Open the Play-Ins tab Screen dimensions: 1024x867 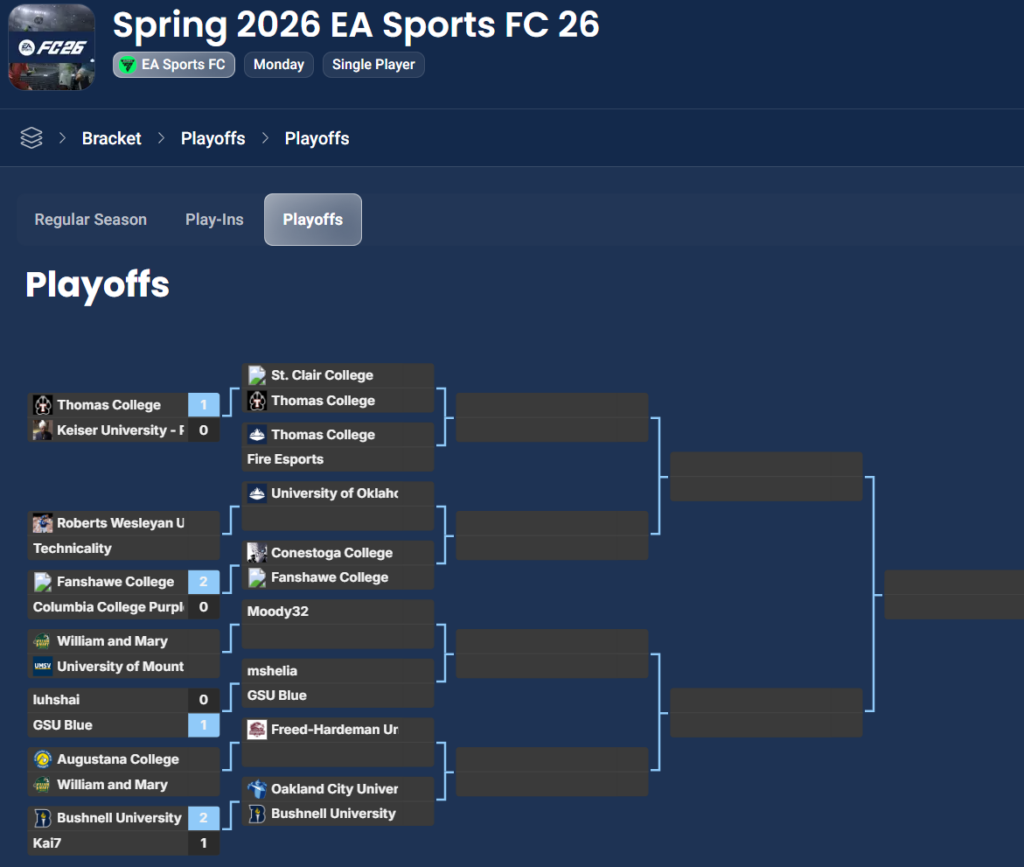214,220
